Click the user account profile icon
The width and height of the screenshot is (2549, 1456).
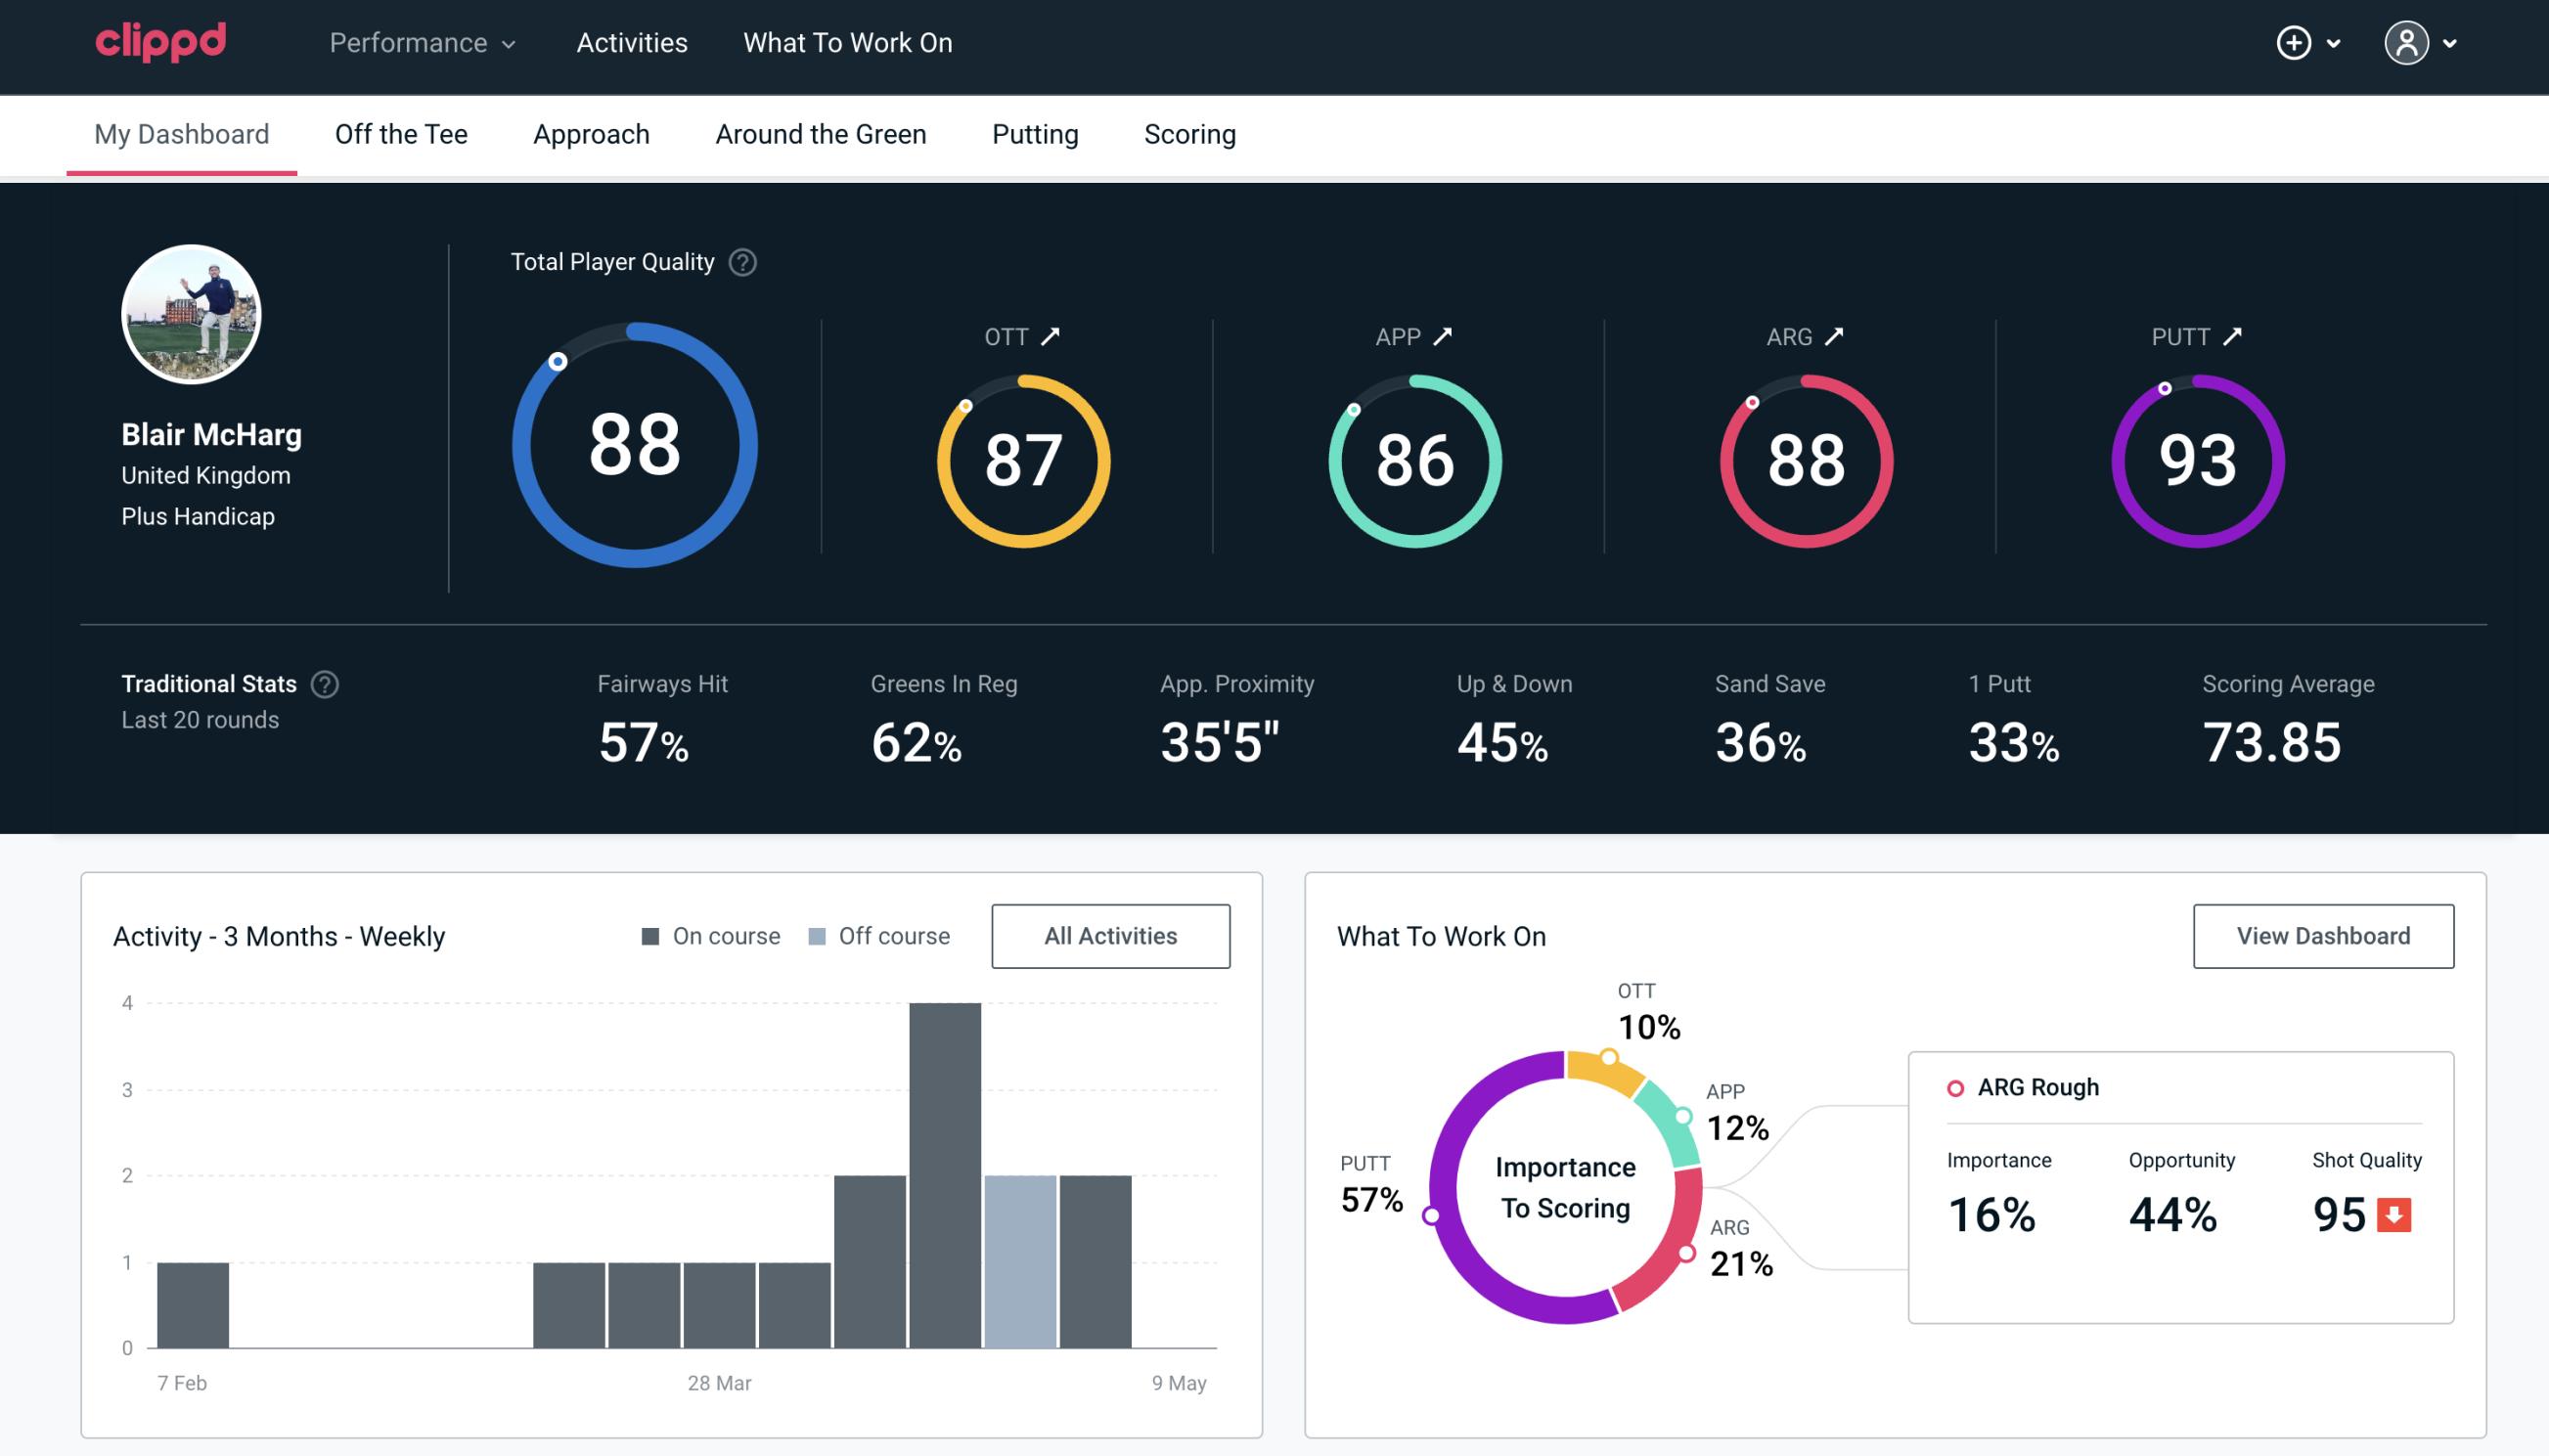point(2407,44)
